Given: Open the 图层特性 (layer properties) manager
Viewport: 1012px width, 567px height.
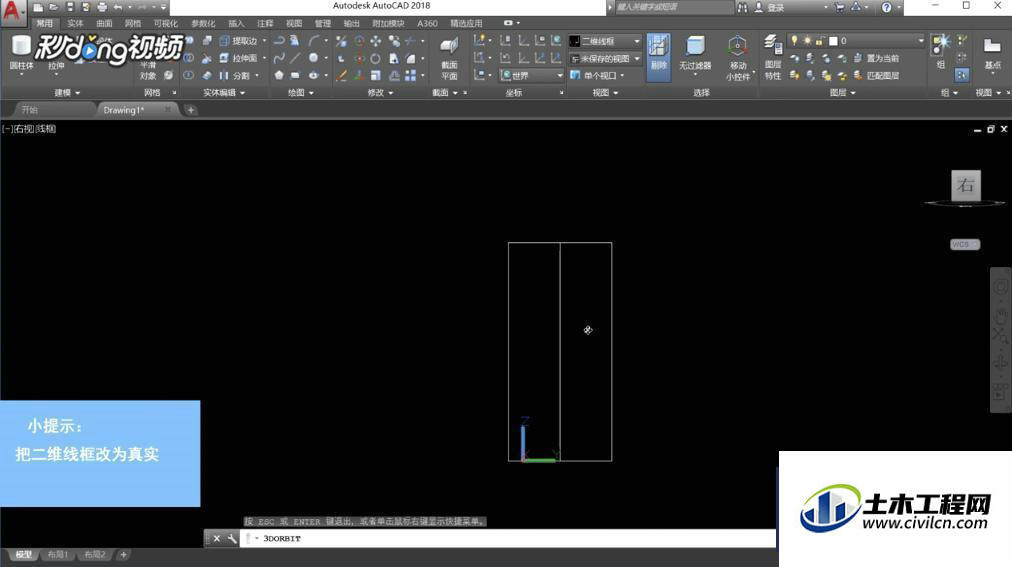Looking at the screenshot, I should [773, 57].
